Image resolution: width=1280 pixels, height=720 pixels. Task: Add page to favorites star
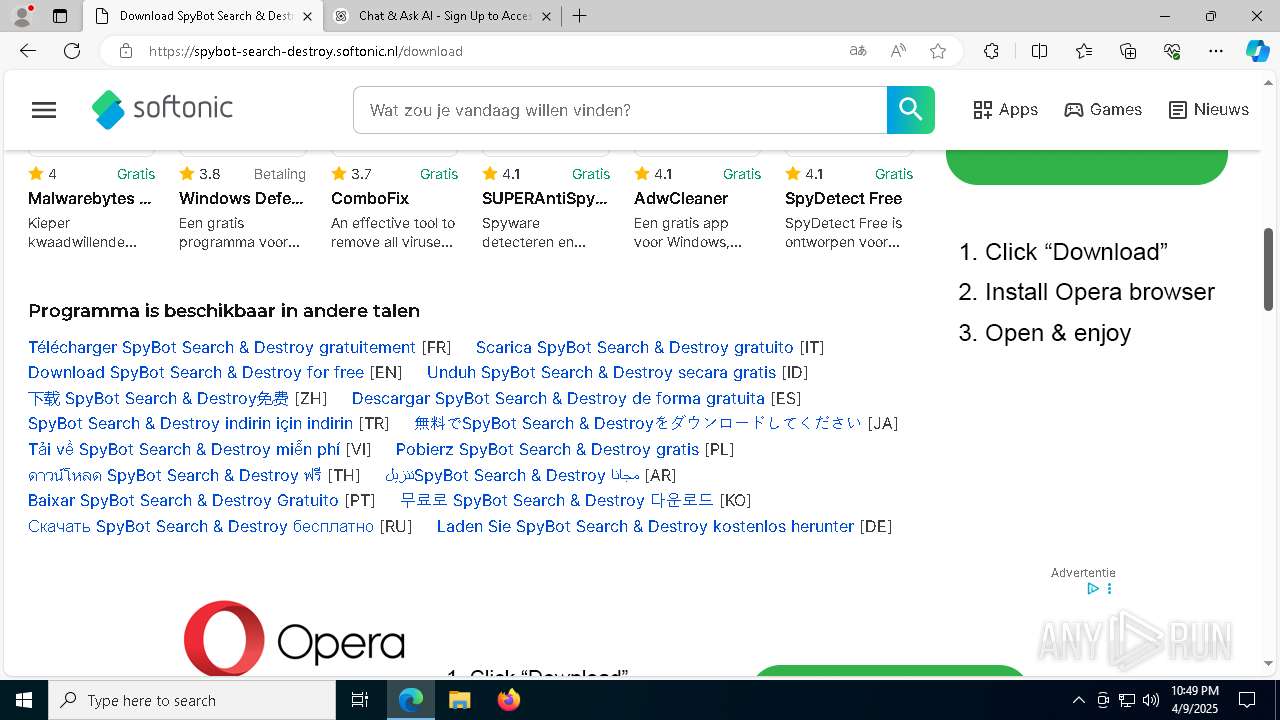pos(938,51)
